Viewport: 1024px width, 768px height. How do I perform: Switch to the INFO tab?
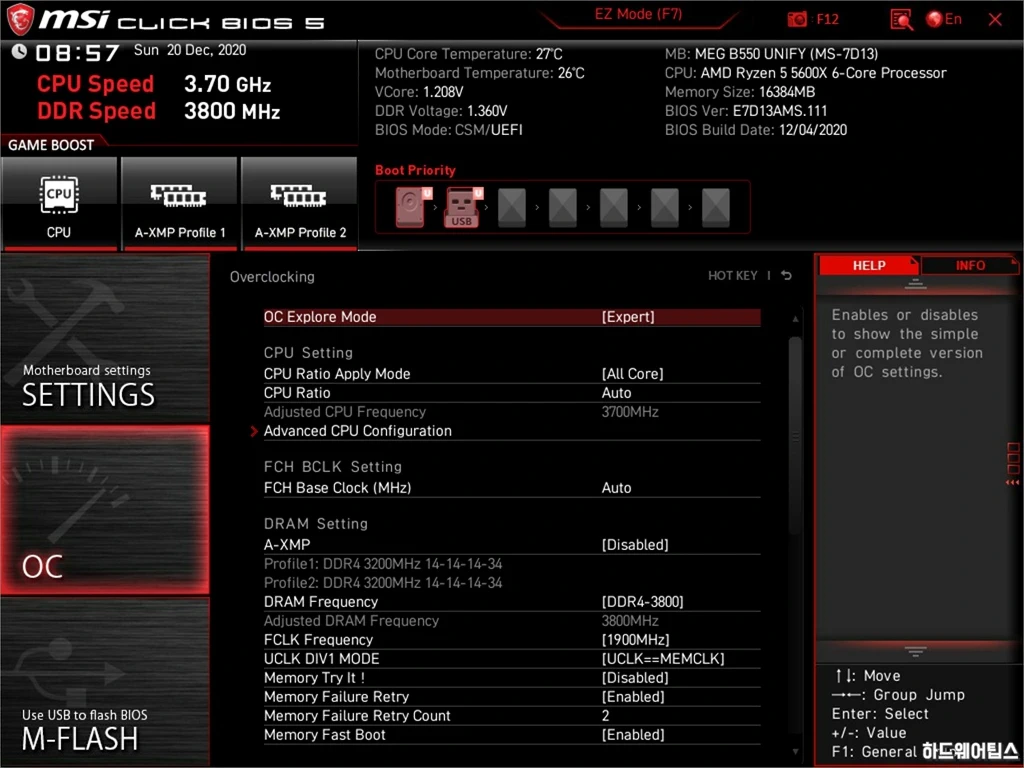(x=970, y=265)
